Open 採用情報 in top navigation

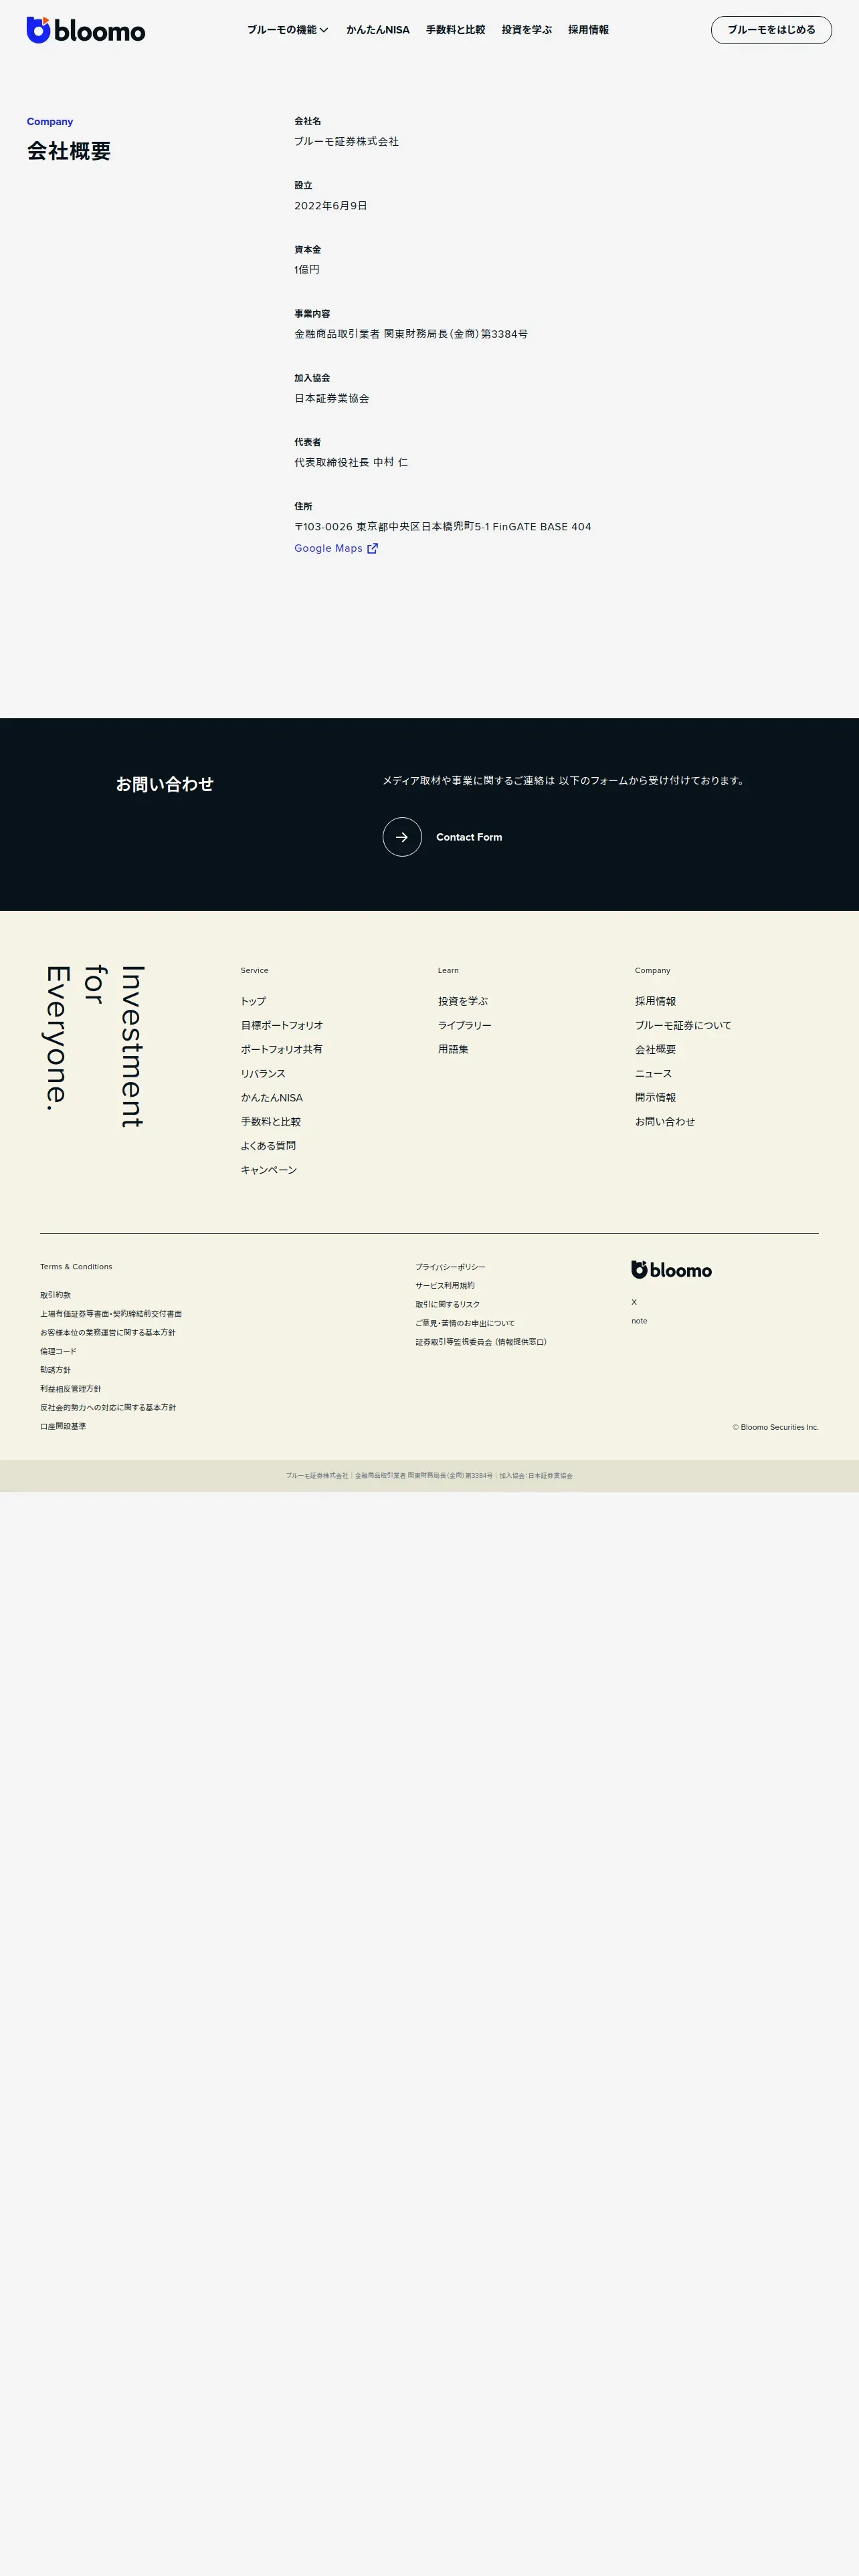[x=588, y=30]
